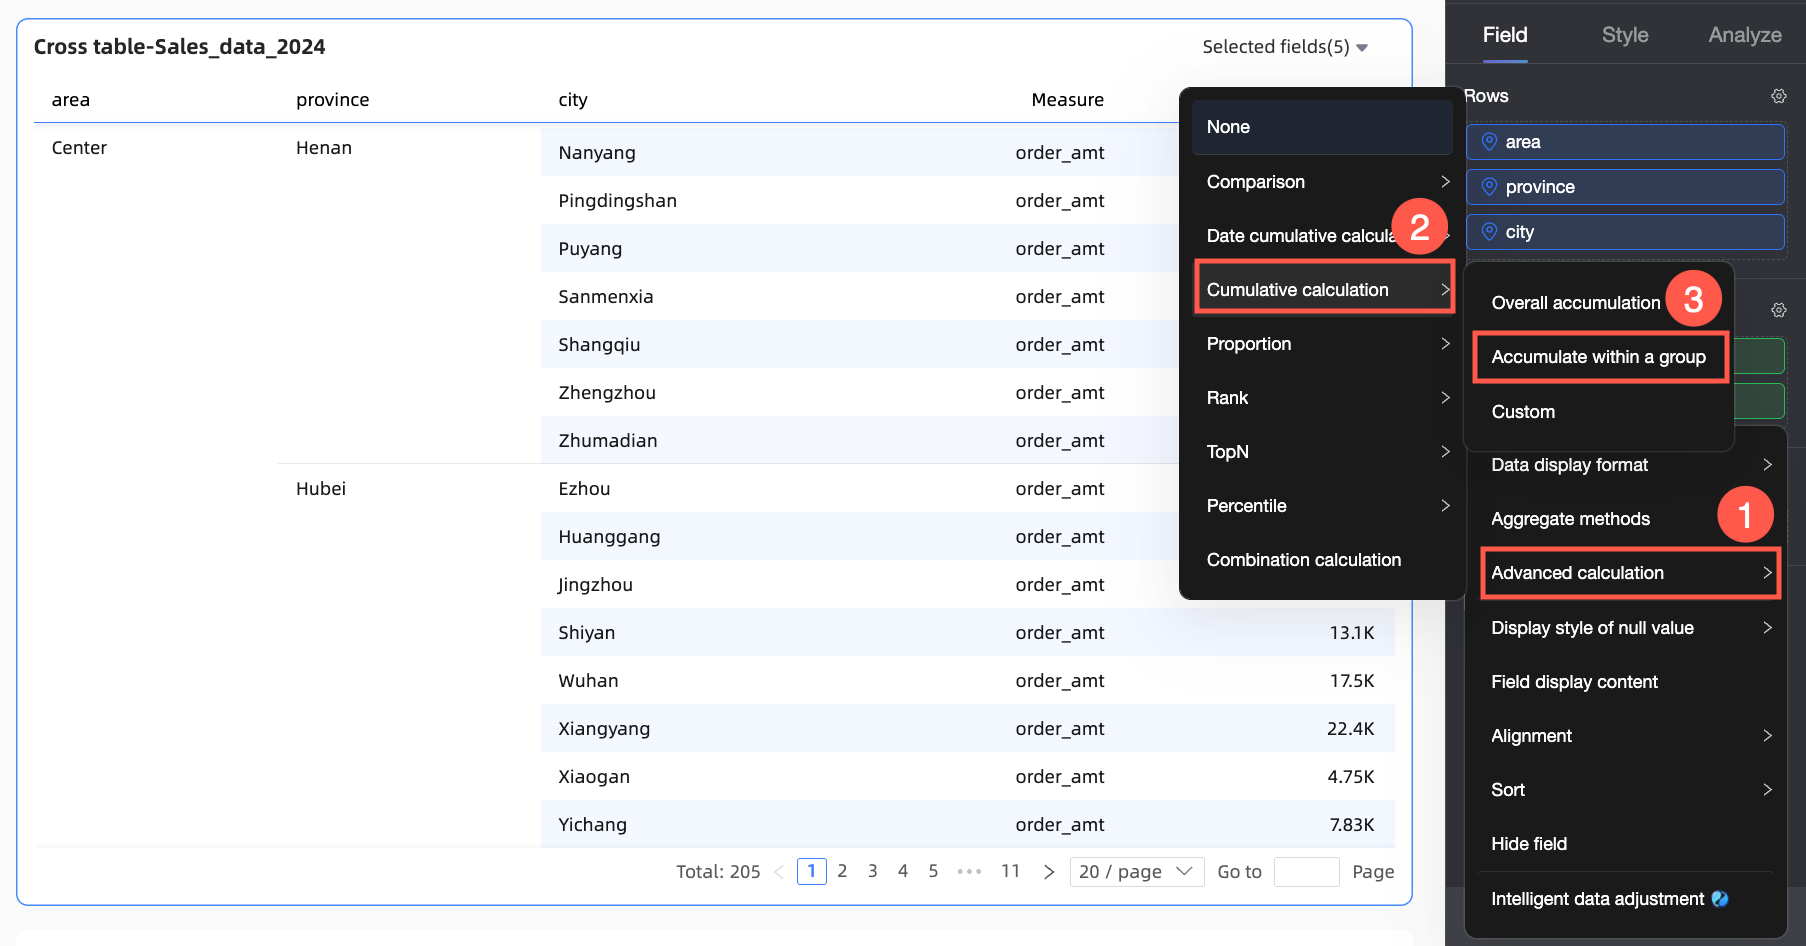Select the city field in Rows
Screen dimensions: 1806x946
pos(1625,232)
